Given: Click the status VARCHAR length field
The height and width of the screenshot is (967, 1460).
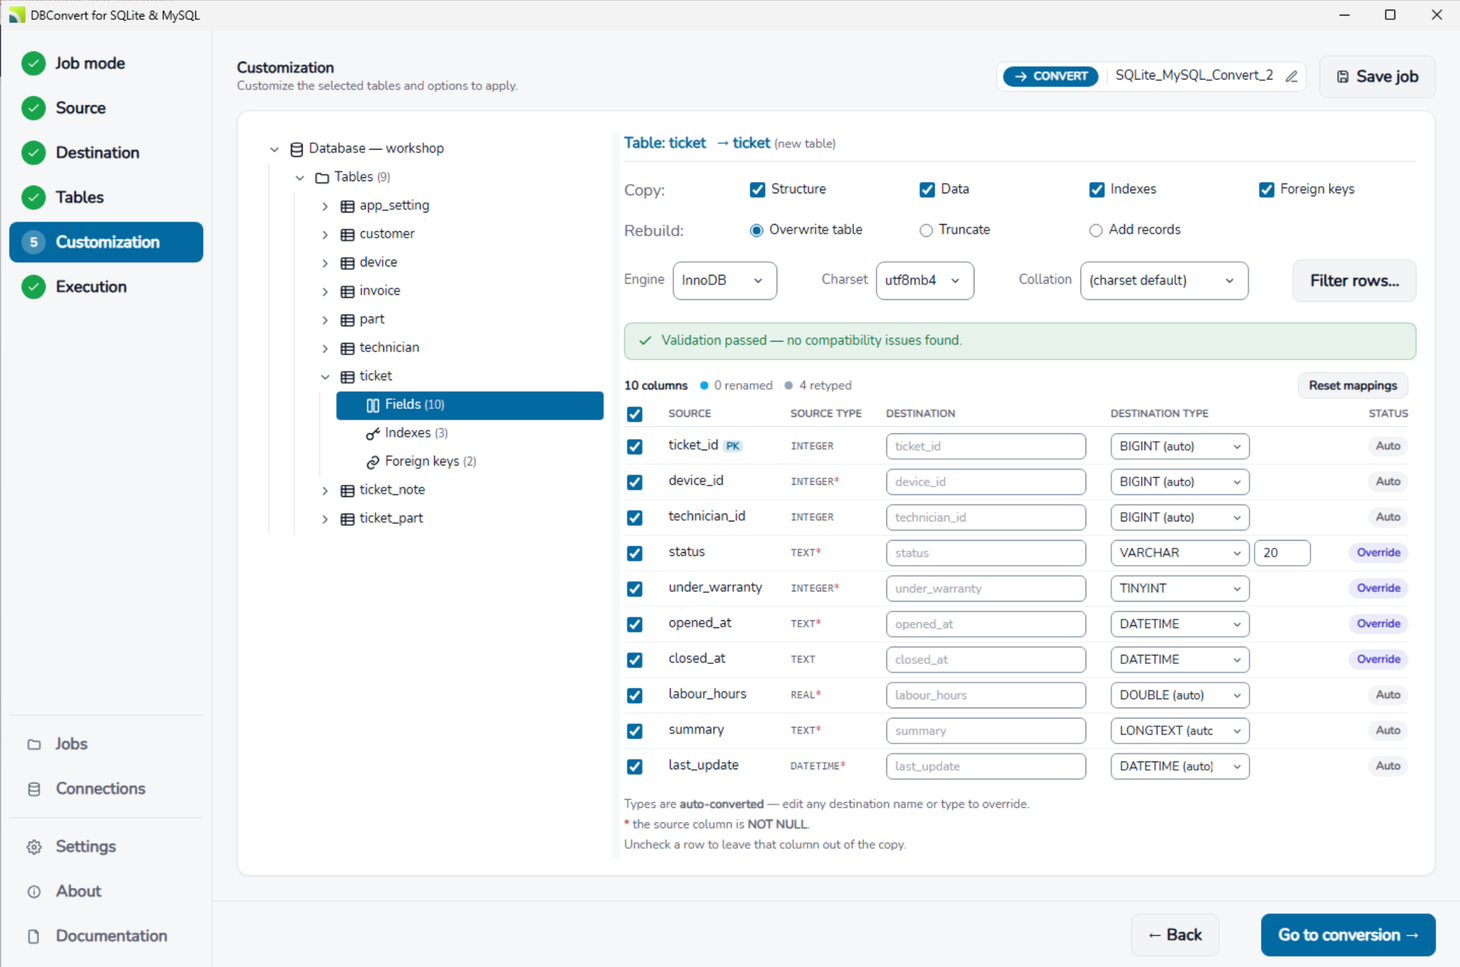Looking at the screenshot, I should [1282, 553].
